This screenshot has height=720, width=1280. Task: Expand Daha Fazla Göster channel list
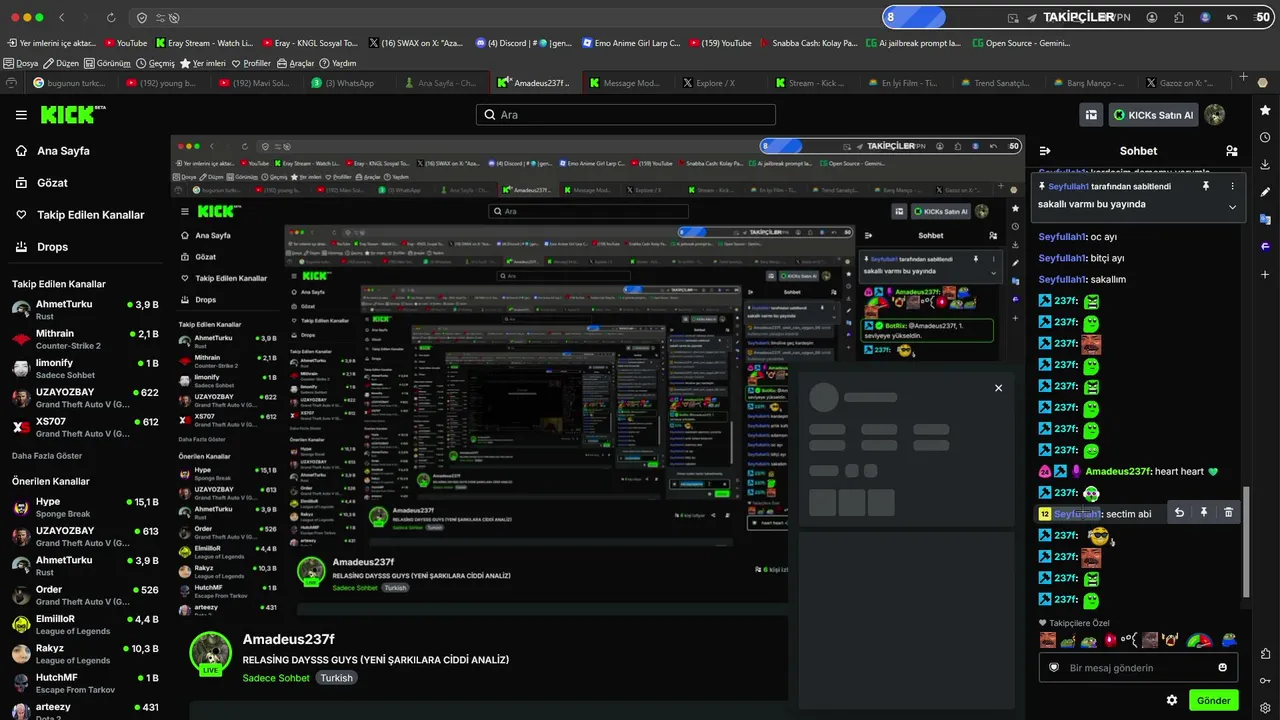(47, 456)
